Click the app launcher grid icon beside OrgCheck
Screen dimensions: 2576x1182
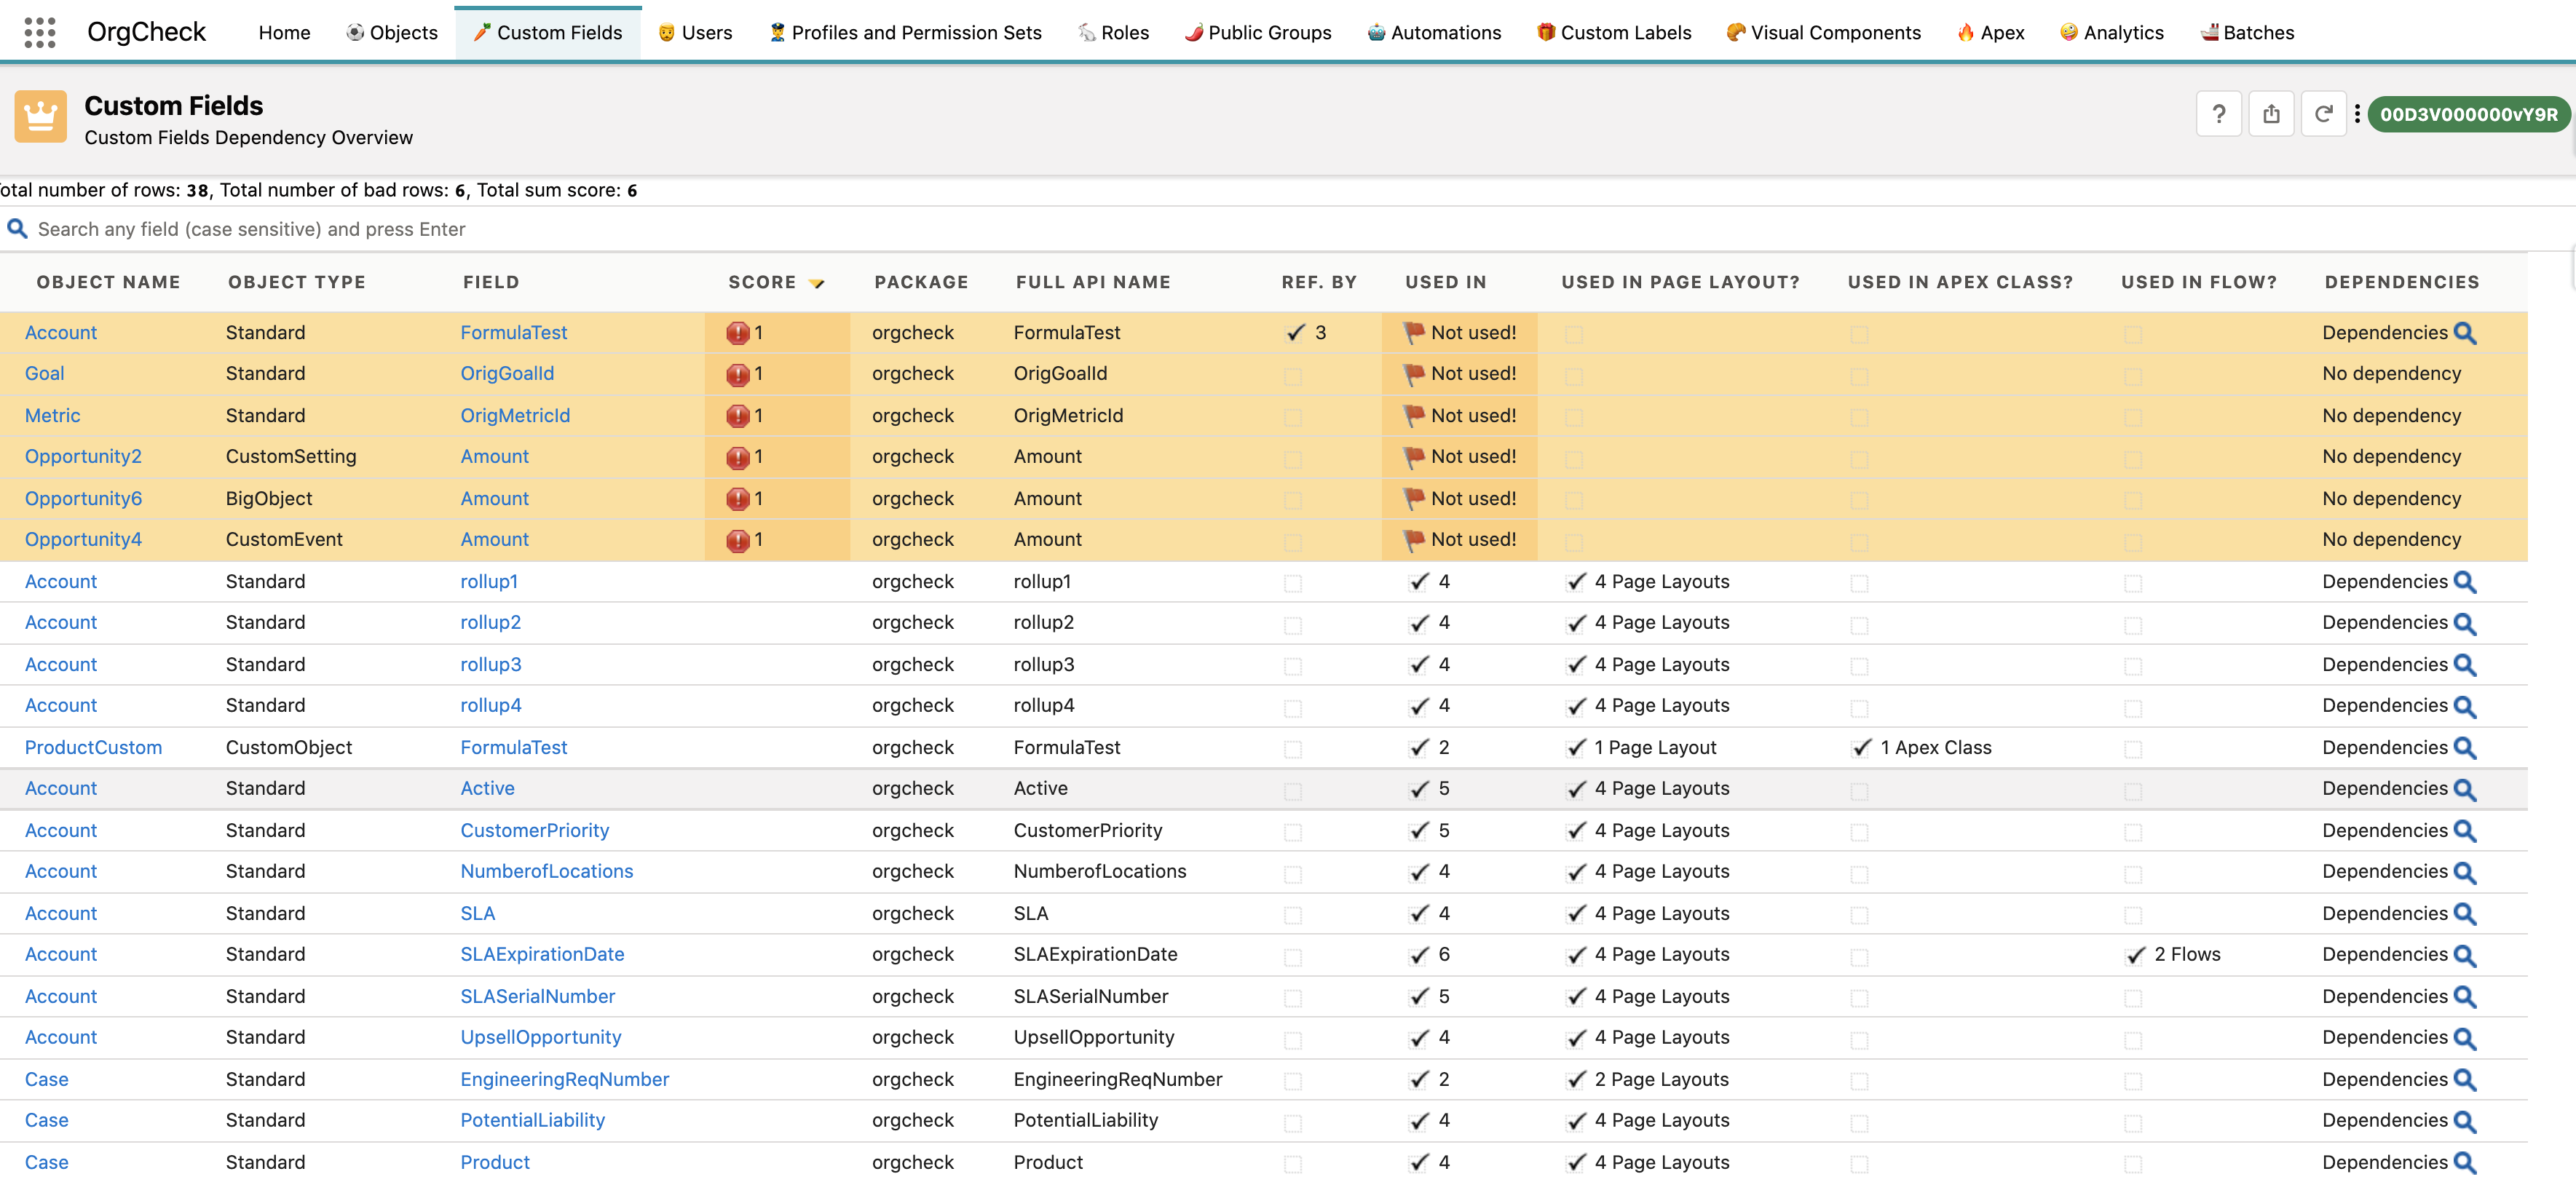39,31
